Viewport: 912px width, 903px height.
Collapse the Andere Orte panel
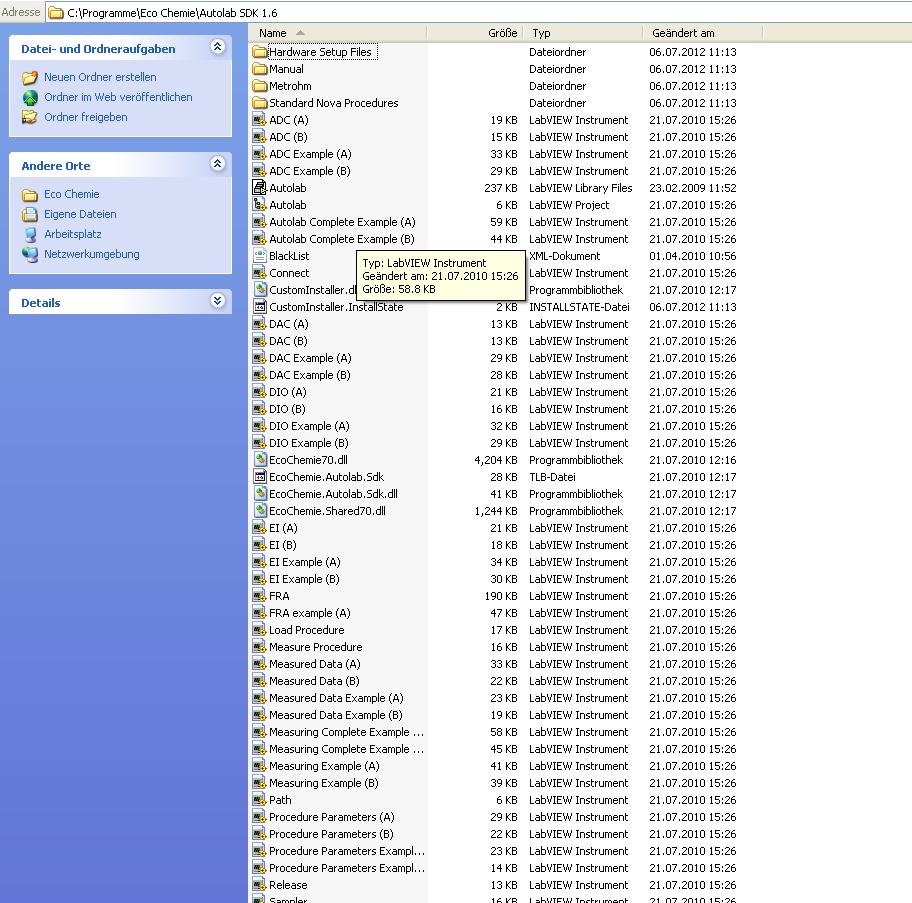[x=218, y=164]
